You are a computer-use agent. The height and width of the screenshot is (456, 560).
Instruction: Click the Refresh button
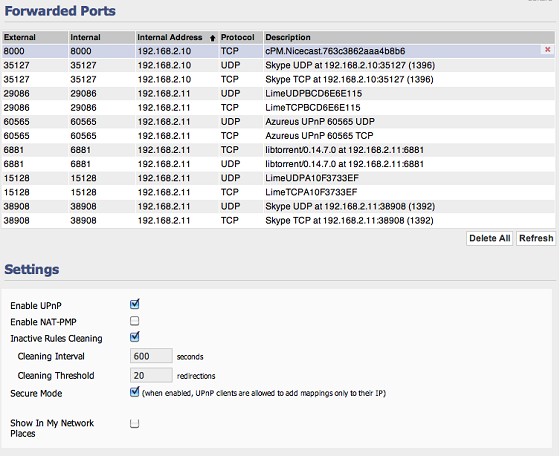(536, 238)
